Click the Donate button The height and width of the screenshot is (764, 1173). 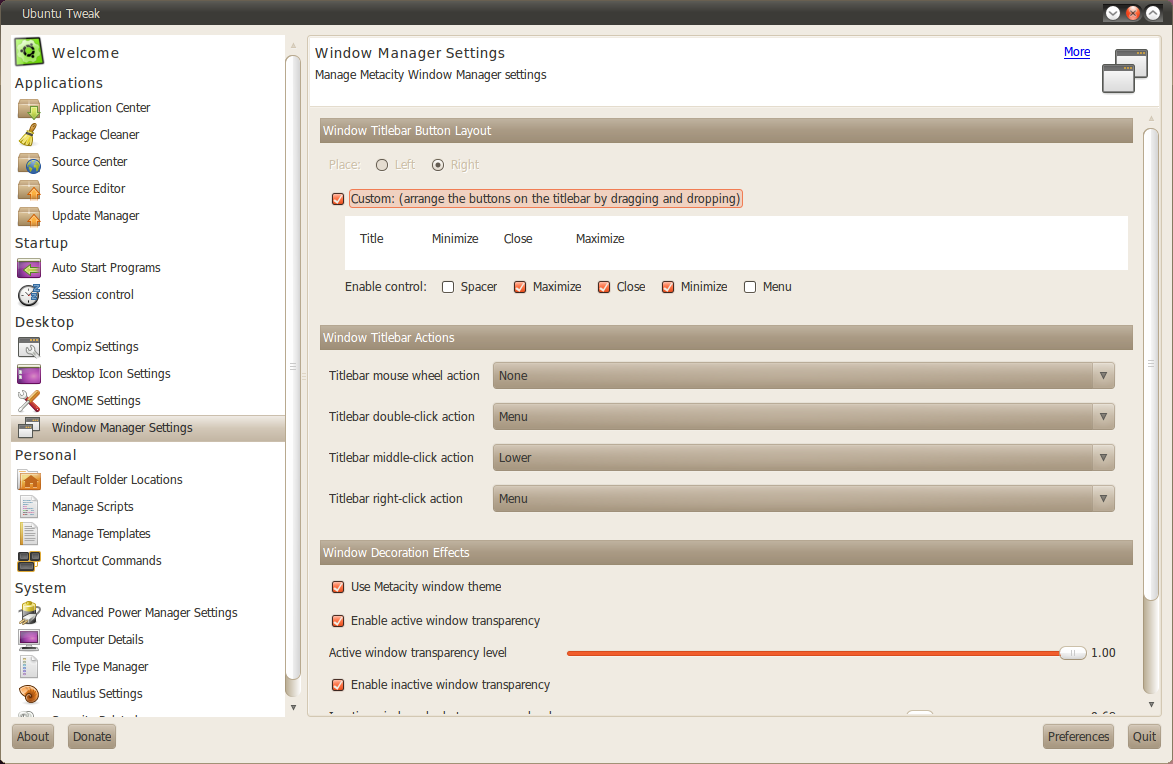(x=92, y=736)
